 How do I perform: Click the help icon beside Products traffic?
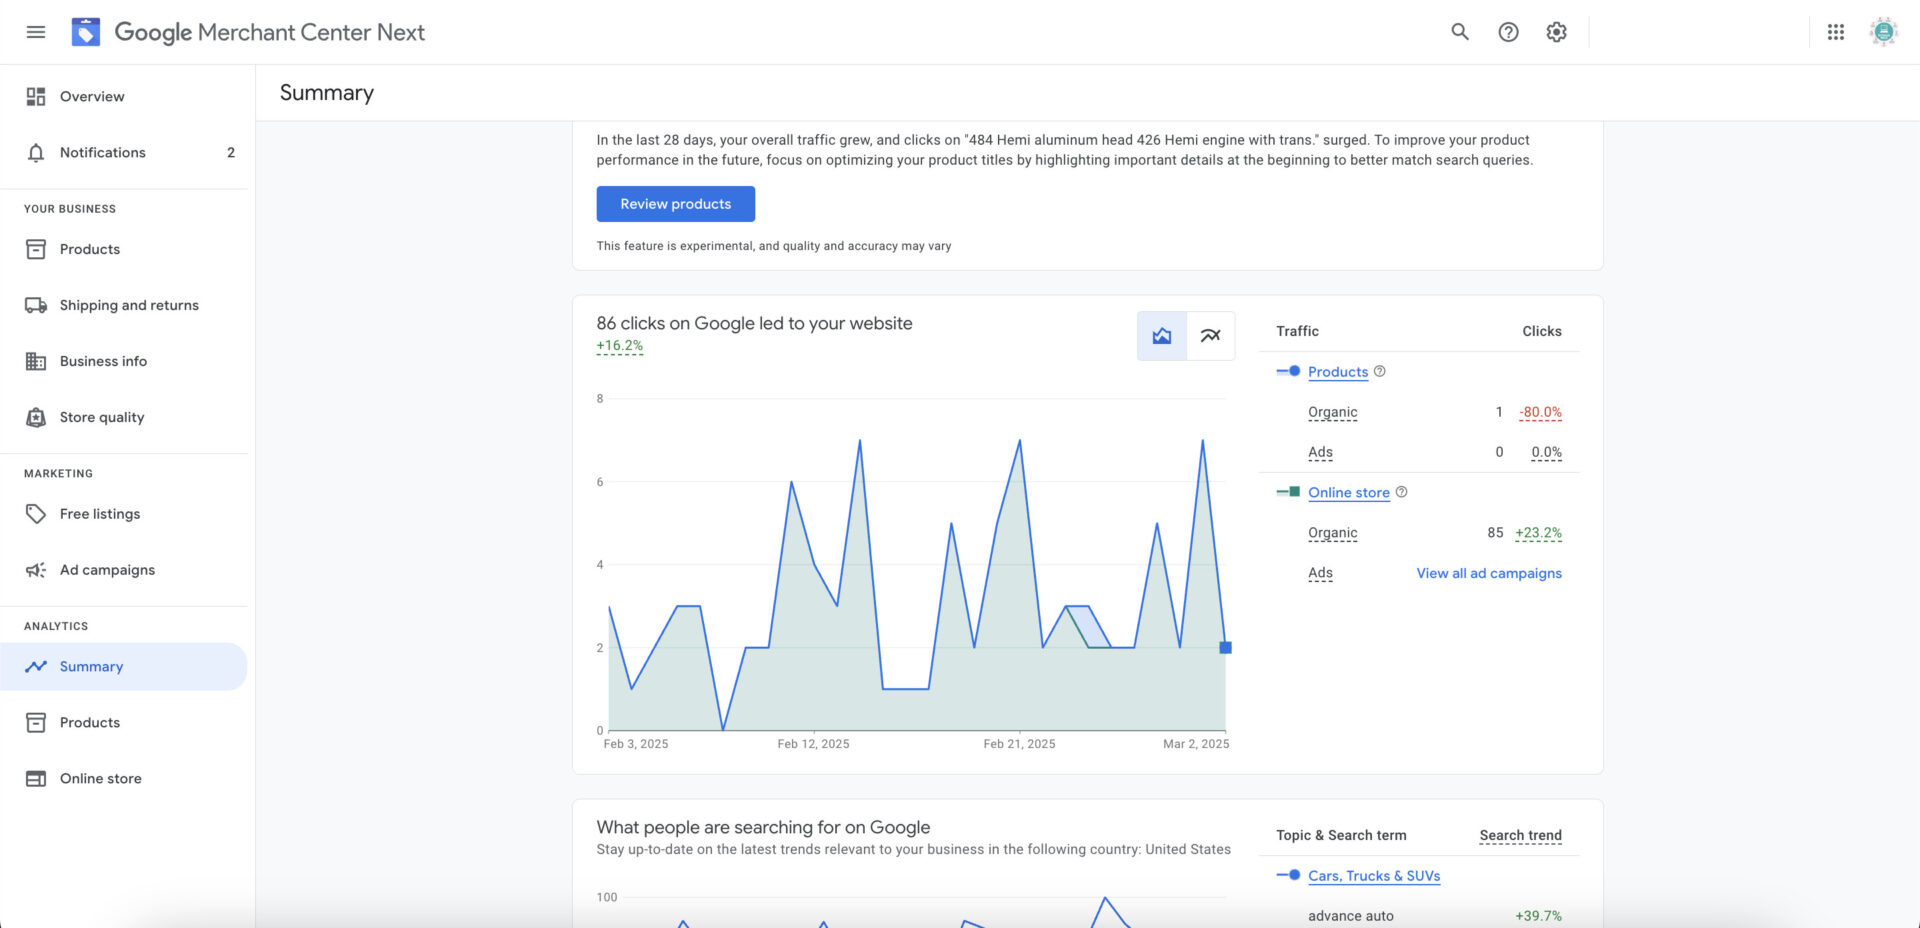tap(1380, 371)
